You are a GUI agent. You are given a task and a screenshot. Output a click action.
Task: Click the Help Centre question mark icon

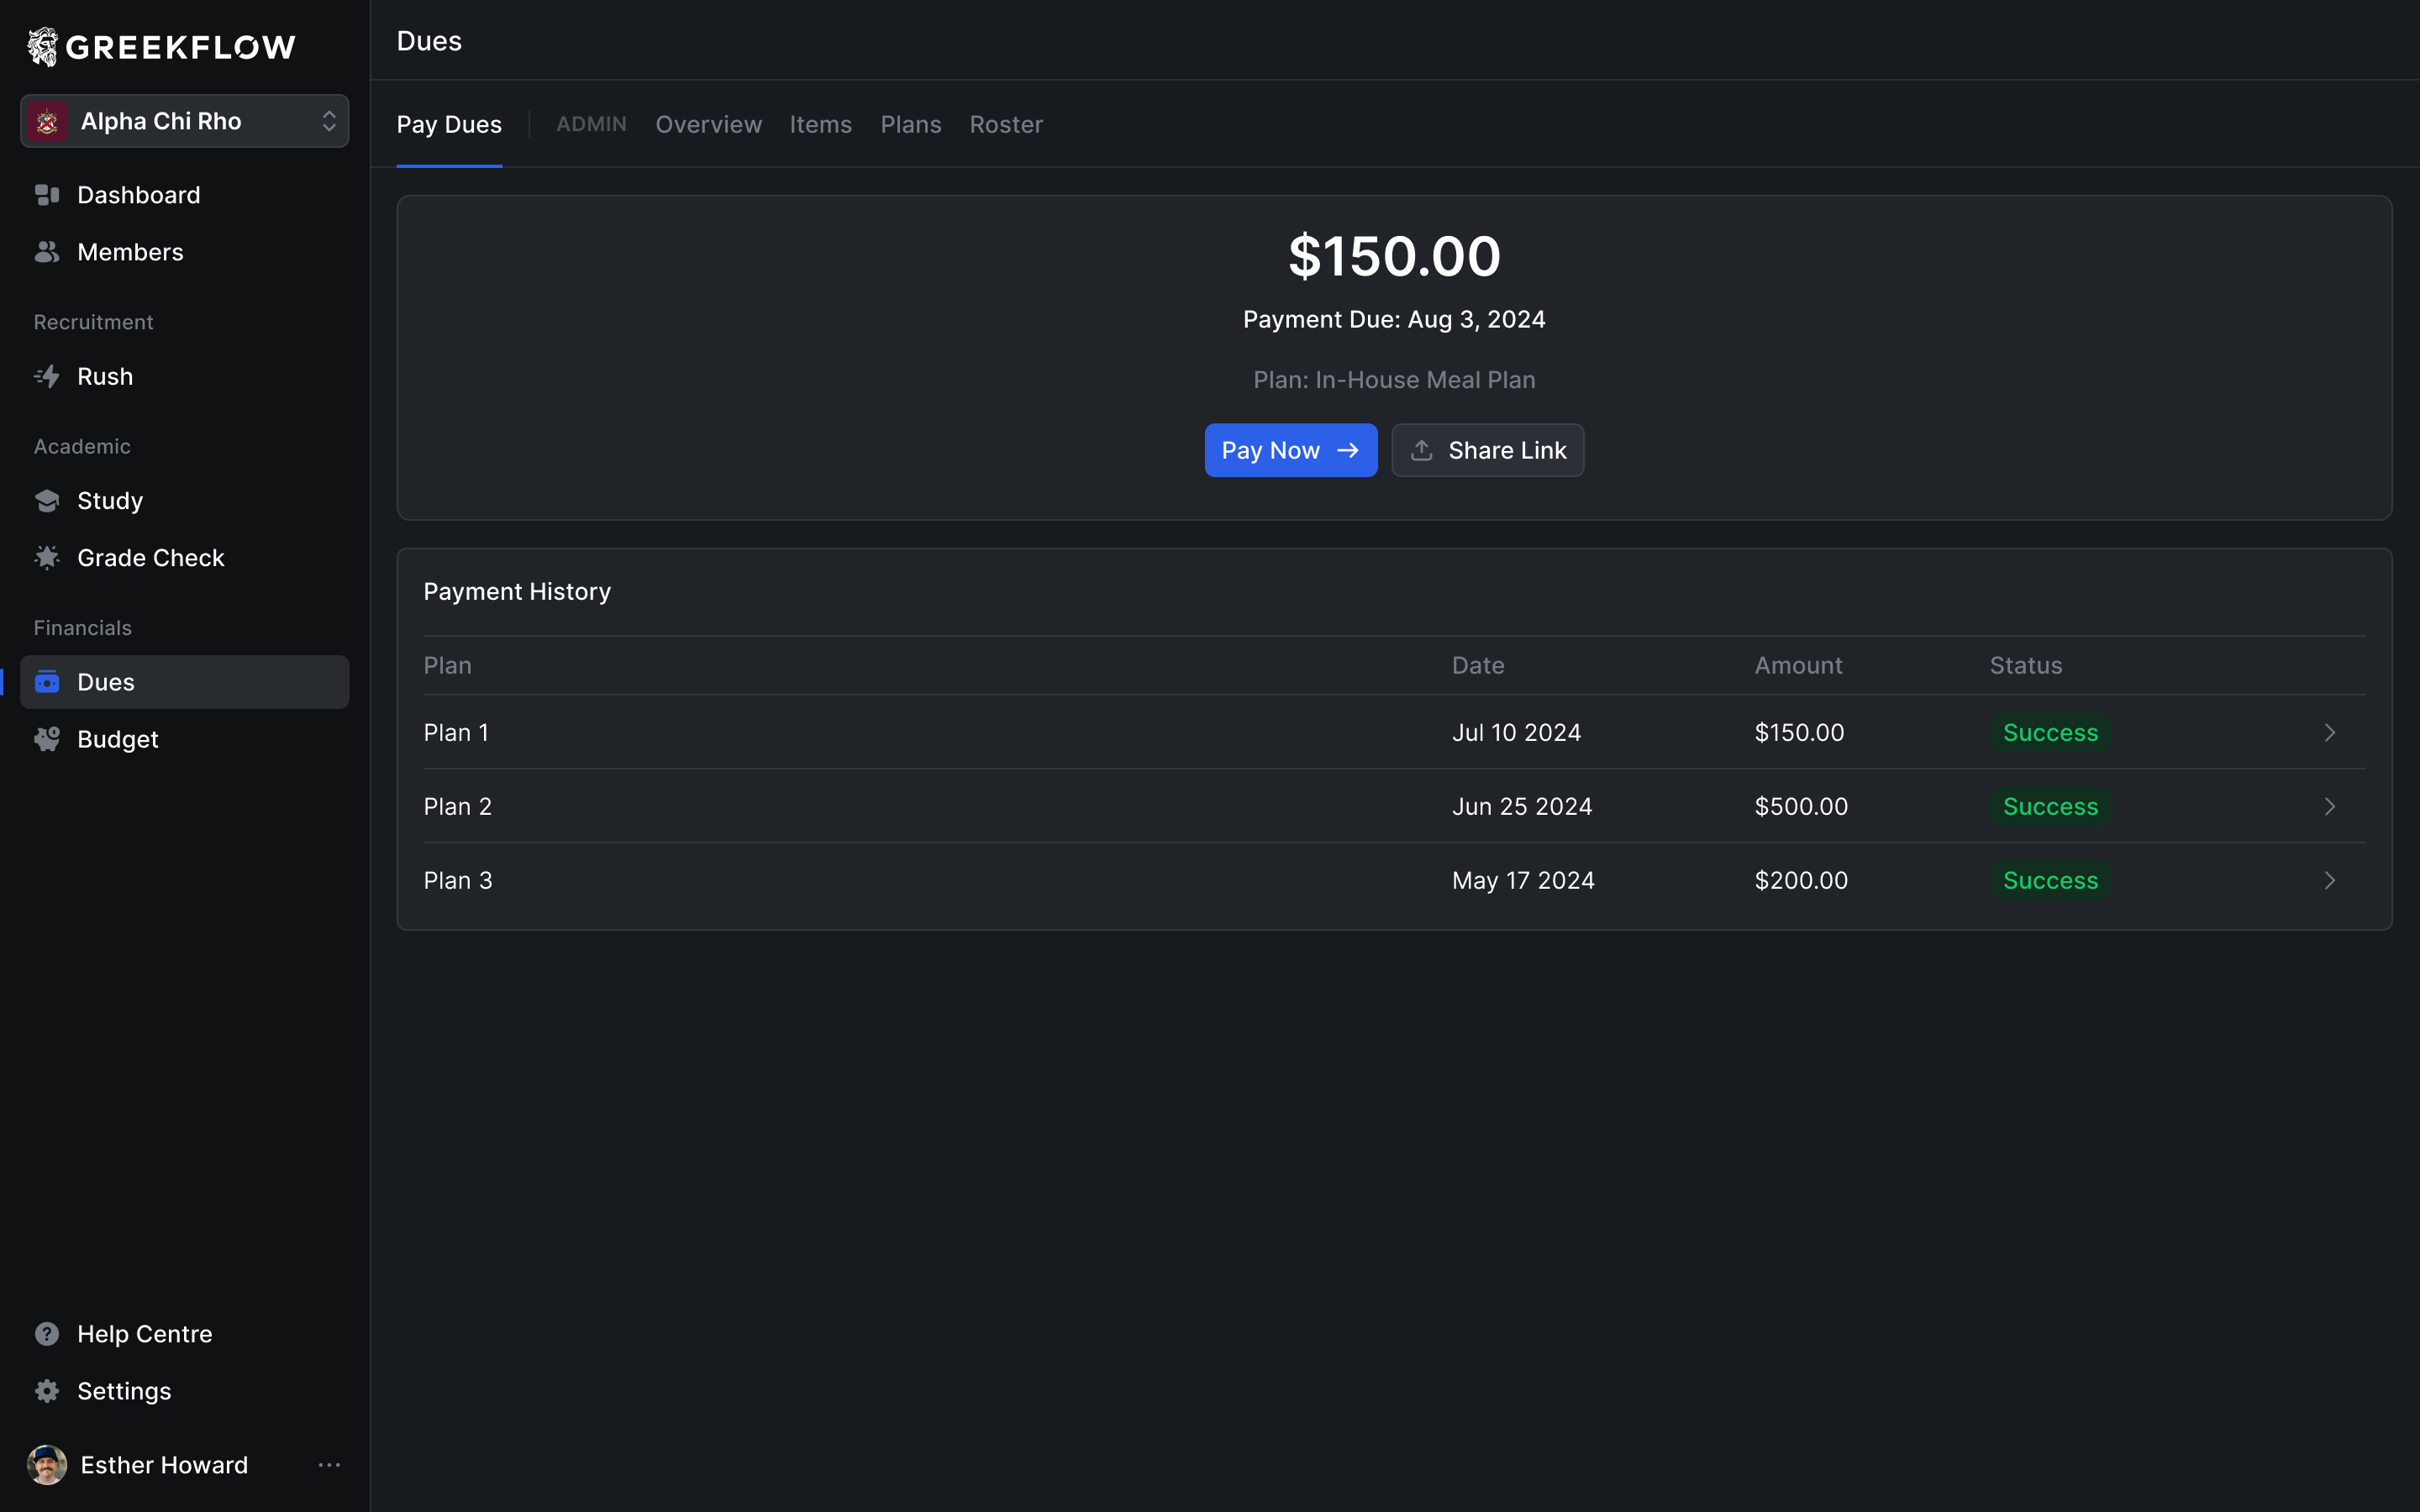47,1334
